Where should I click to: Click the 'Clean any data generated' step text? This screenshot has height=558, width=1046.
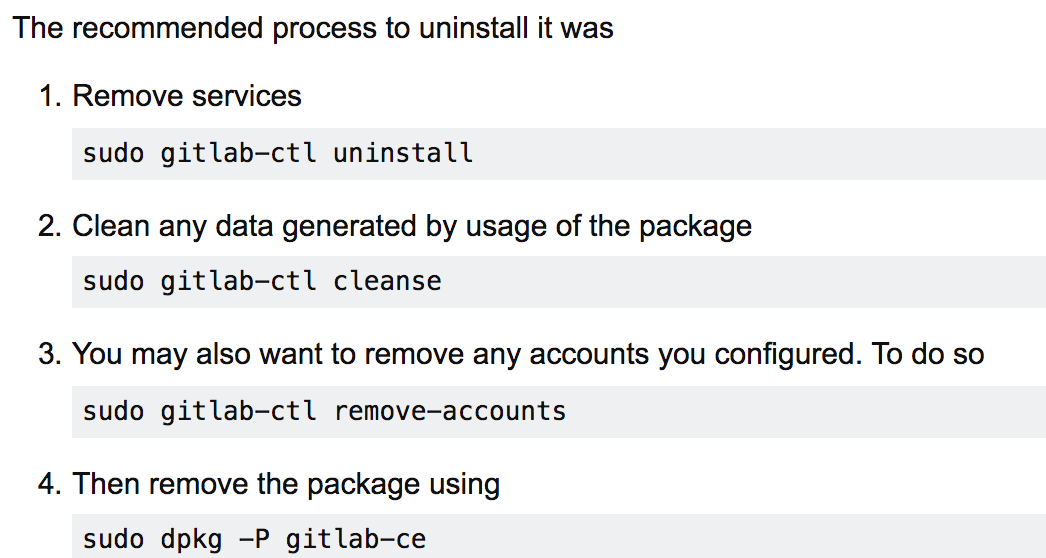(411, 226)
